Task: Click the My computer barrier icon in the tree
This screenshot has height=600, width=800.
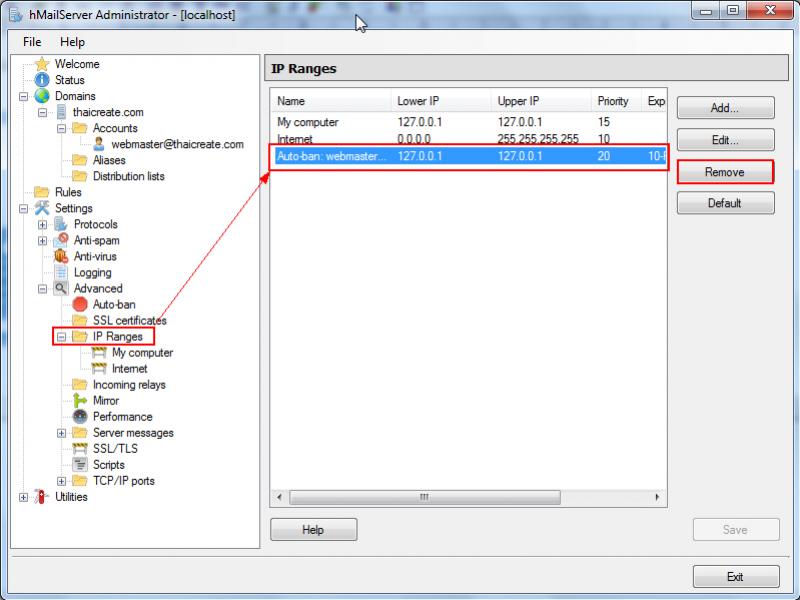Action: click(x=99, y=353)
